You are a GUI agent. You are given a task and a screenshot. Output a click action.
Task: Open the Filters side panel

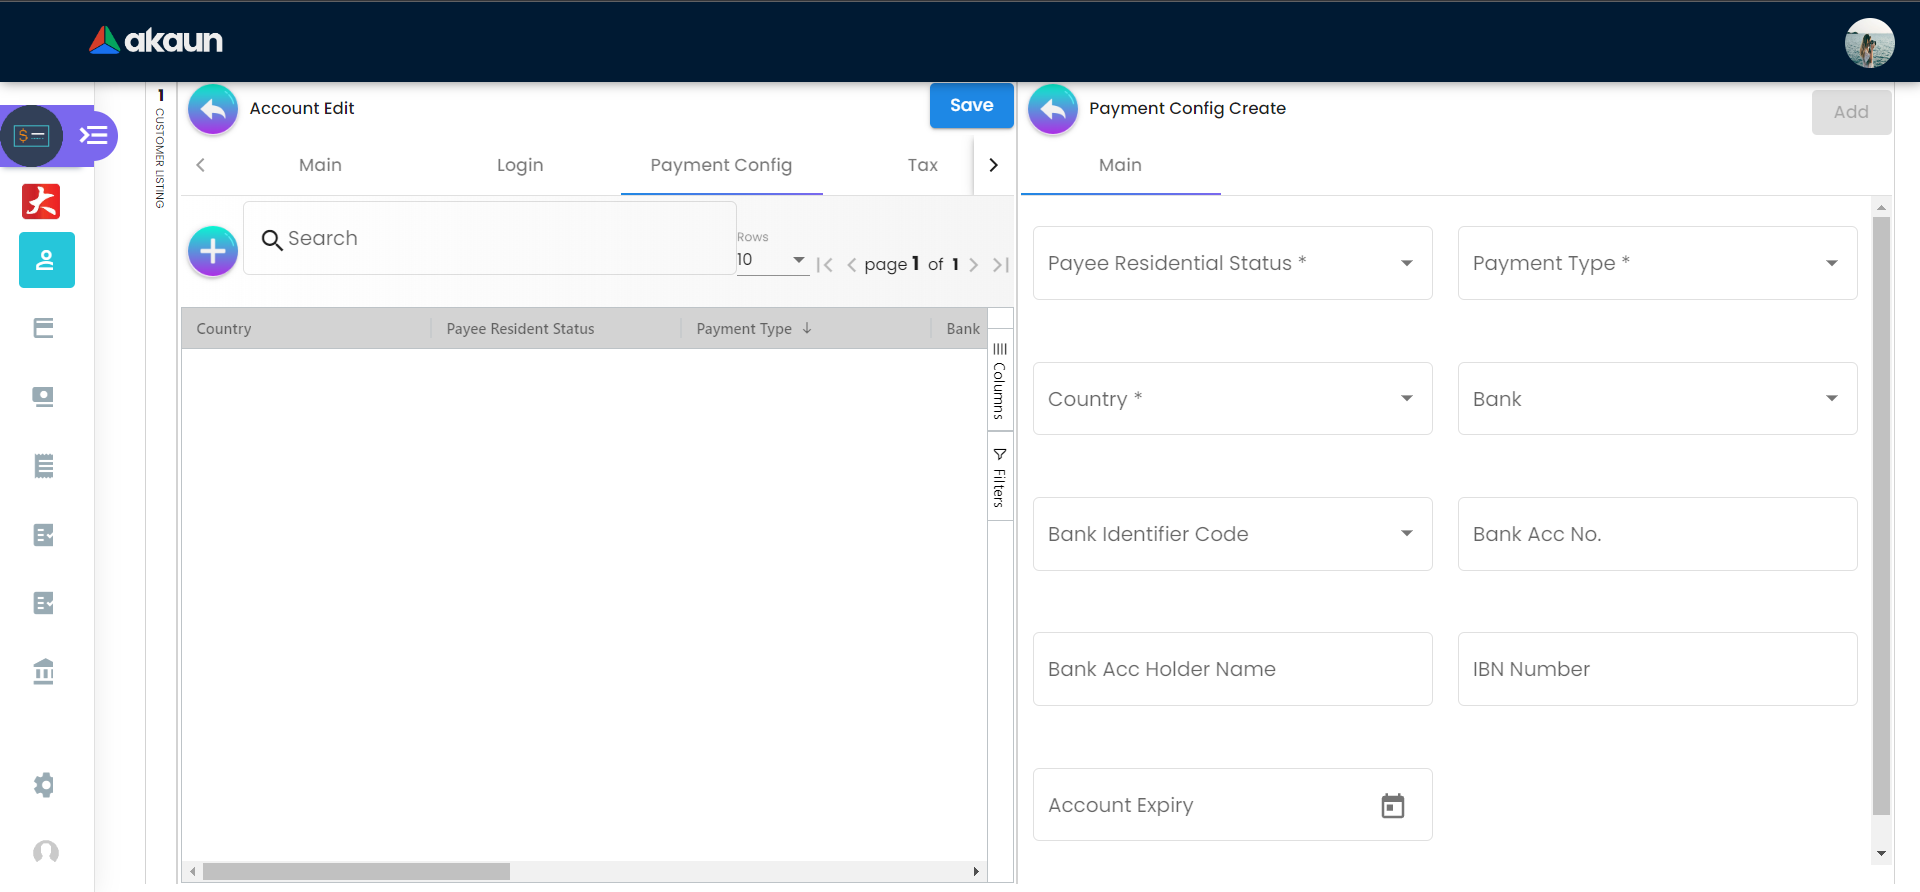click(999, 478)
